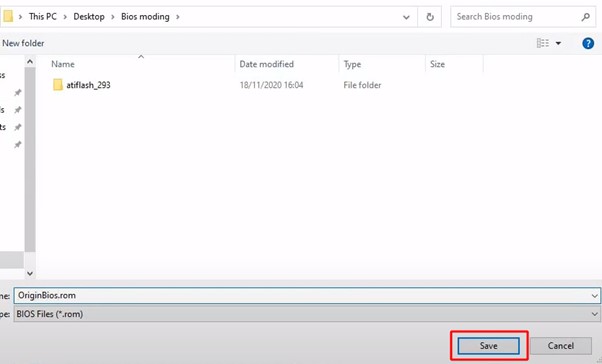Click the This PC breadcrumb segment

[43, 17]
